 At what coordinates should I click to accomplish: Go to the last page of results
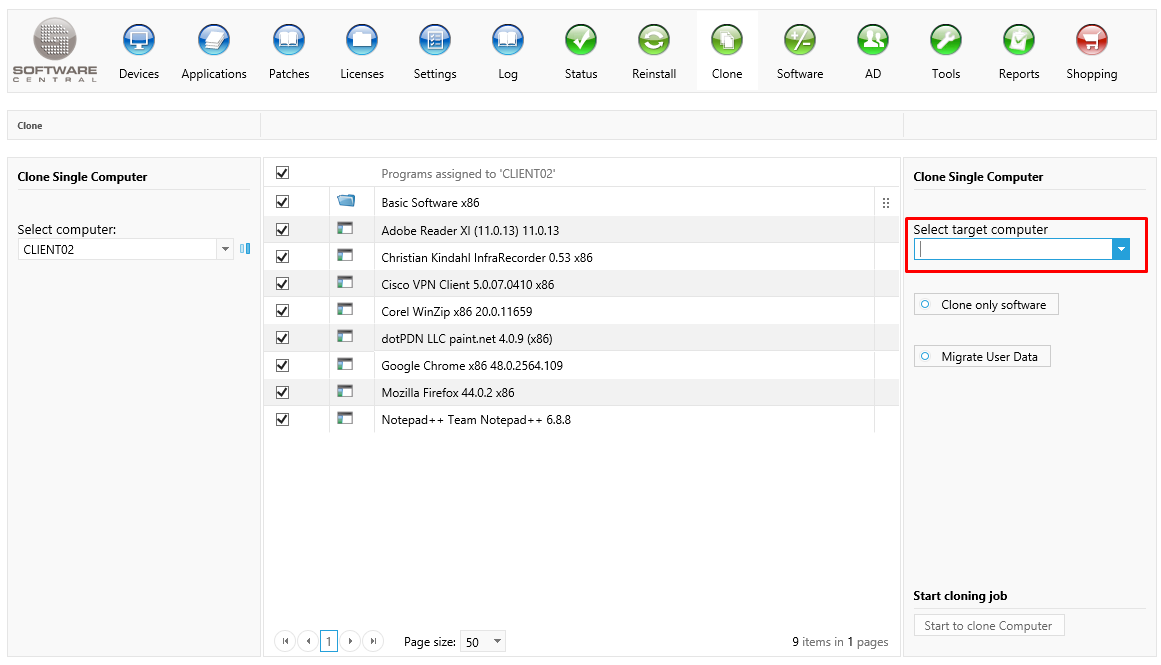(373, 641)
